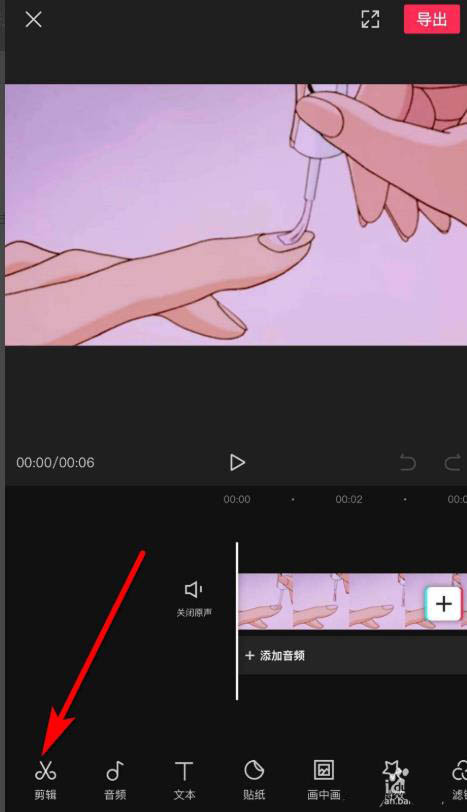Screen dimensions: 467x812
Task: Open the 贴纸 sticker tool
Action: pos(254,779)
